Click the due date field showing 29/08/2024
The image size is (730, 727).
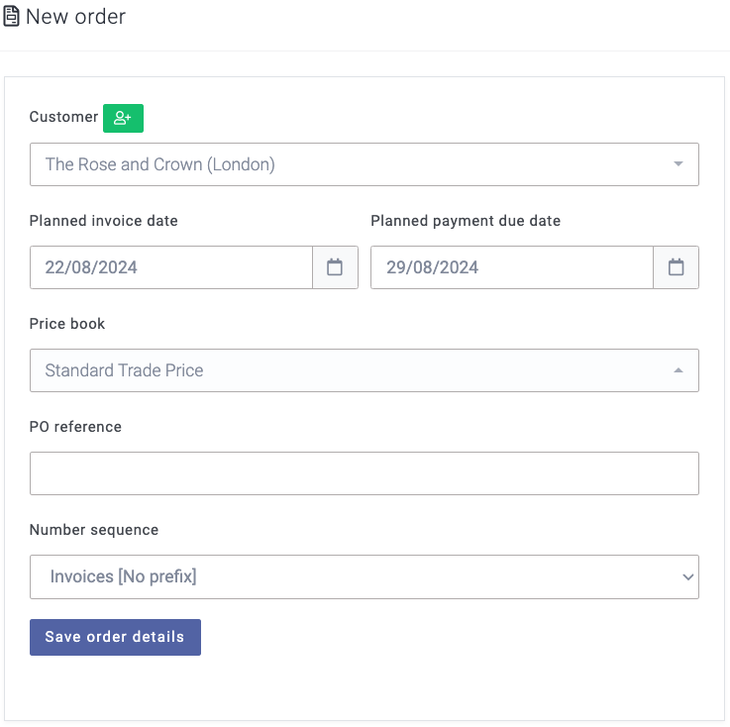tap(511, 268)
